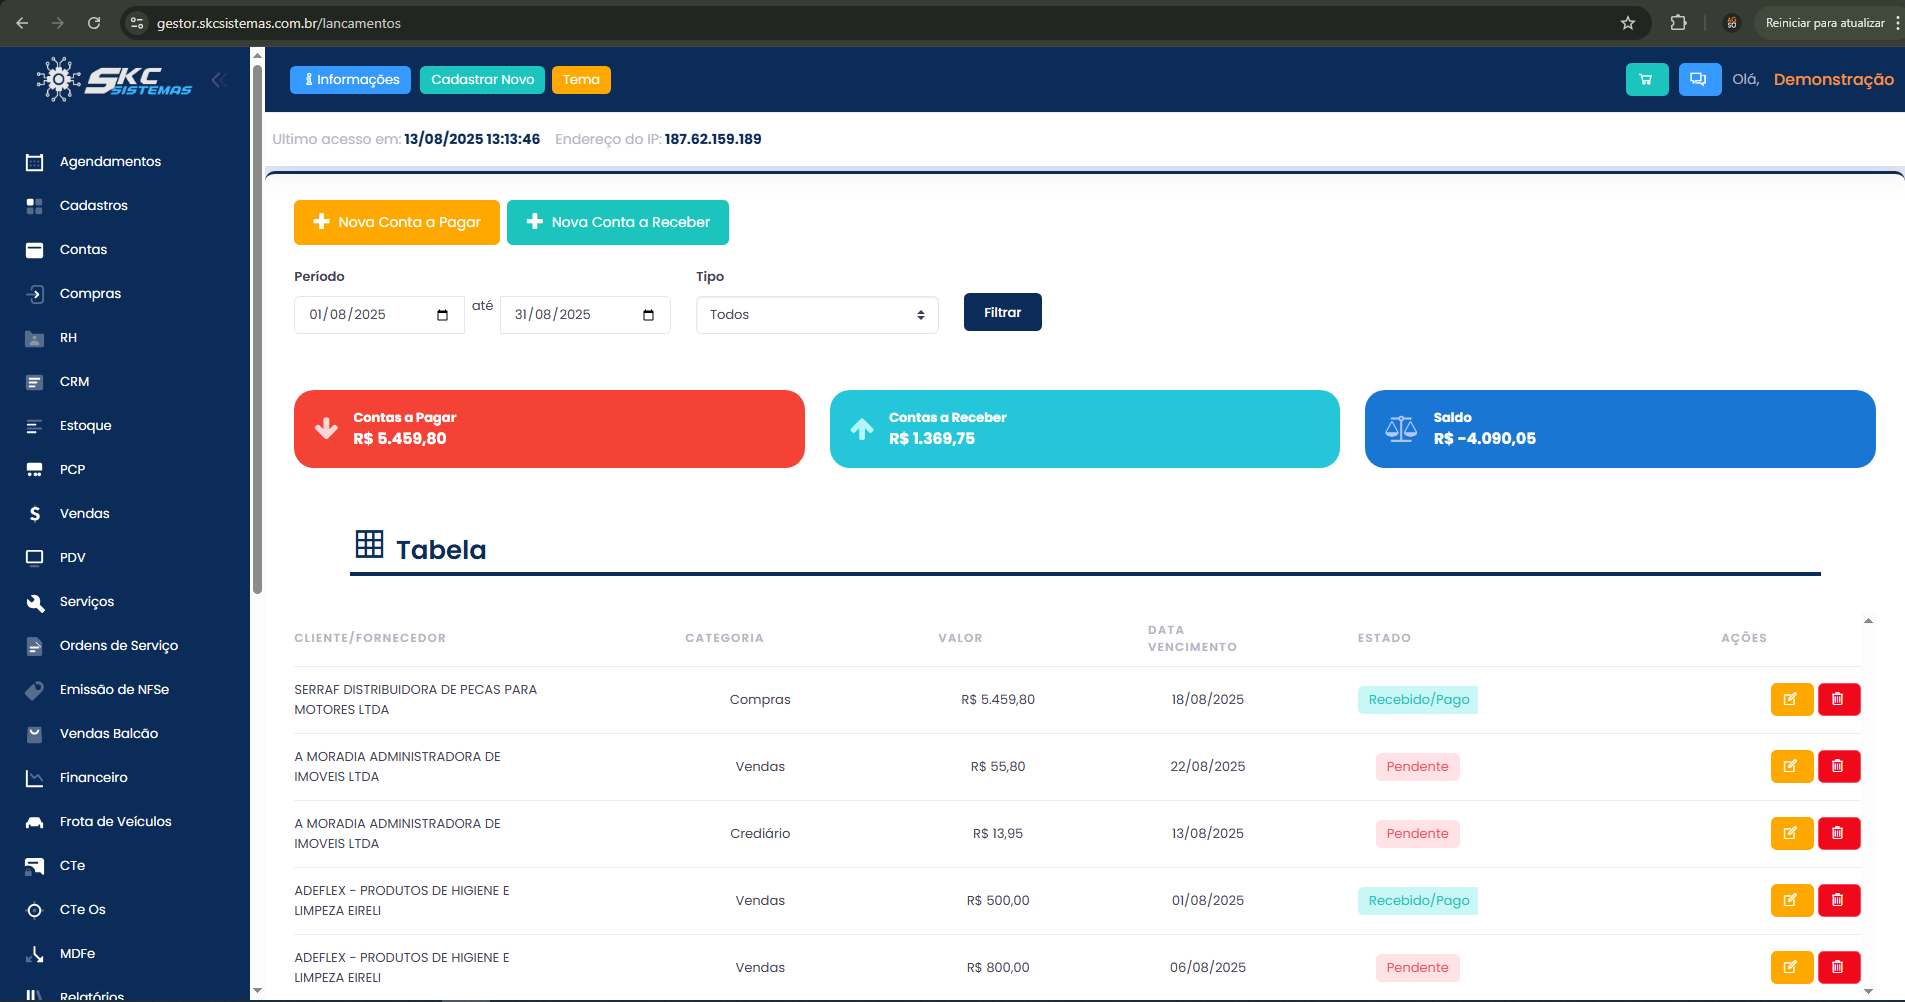This screenshot has height=1002, width=1905.
Task: Open the chat messages icon in header
Action: 1699,80
